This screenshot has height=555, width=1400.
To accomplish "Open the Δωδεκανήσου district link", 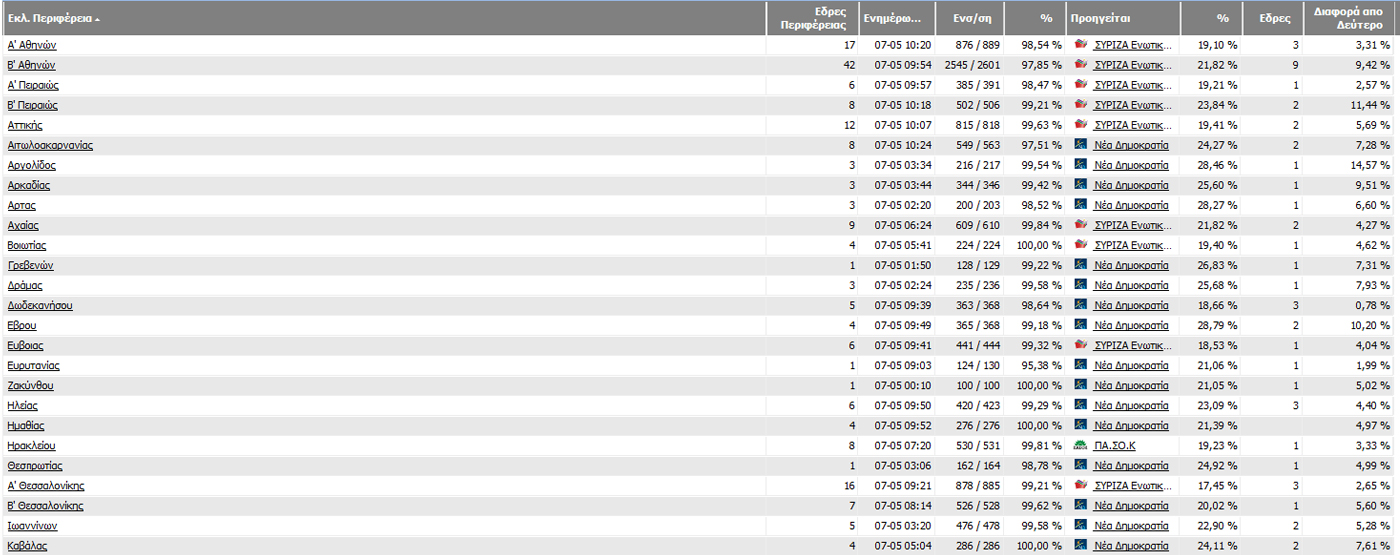I will (x=40, y=305).
